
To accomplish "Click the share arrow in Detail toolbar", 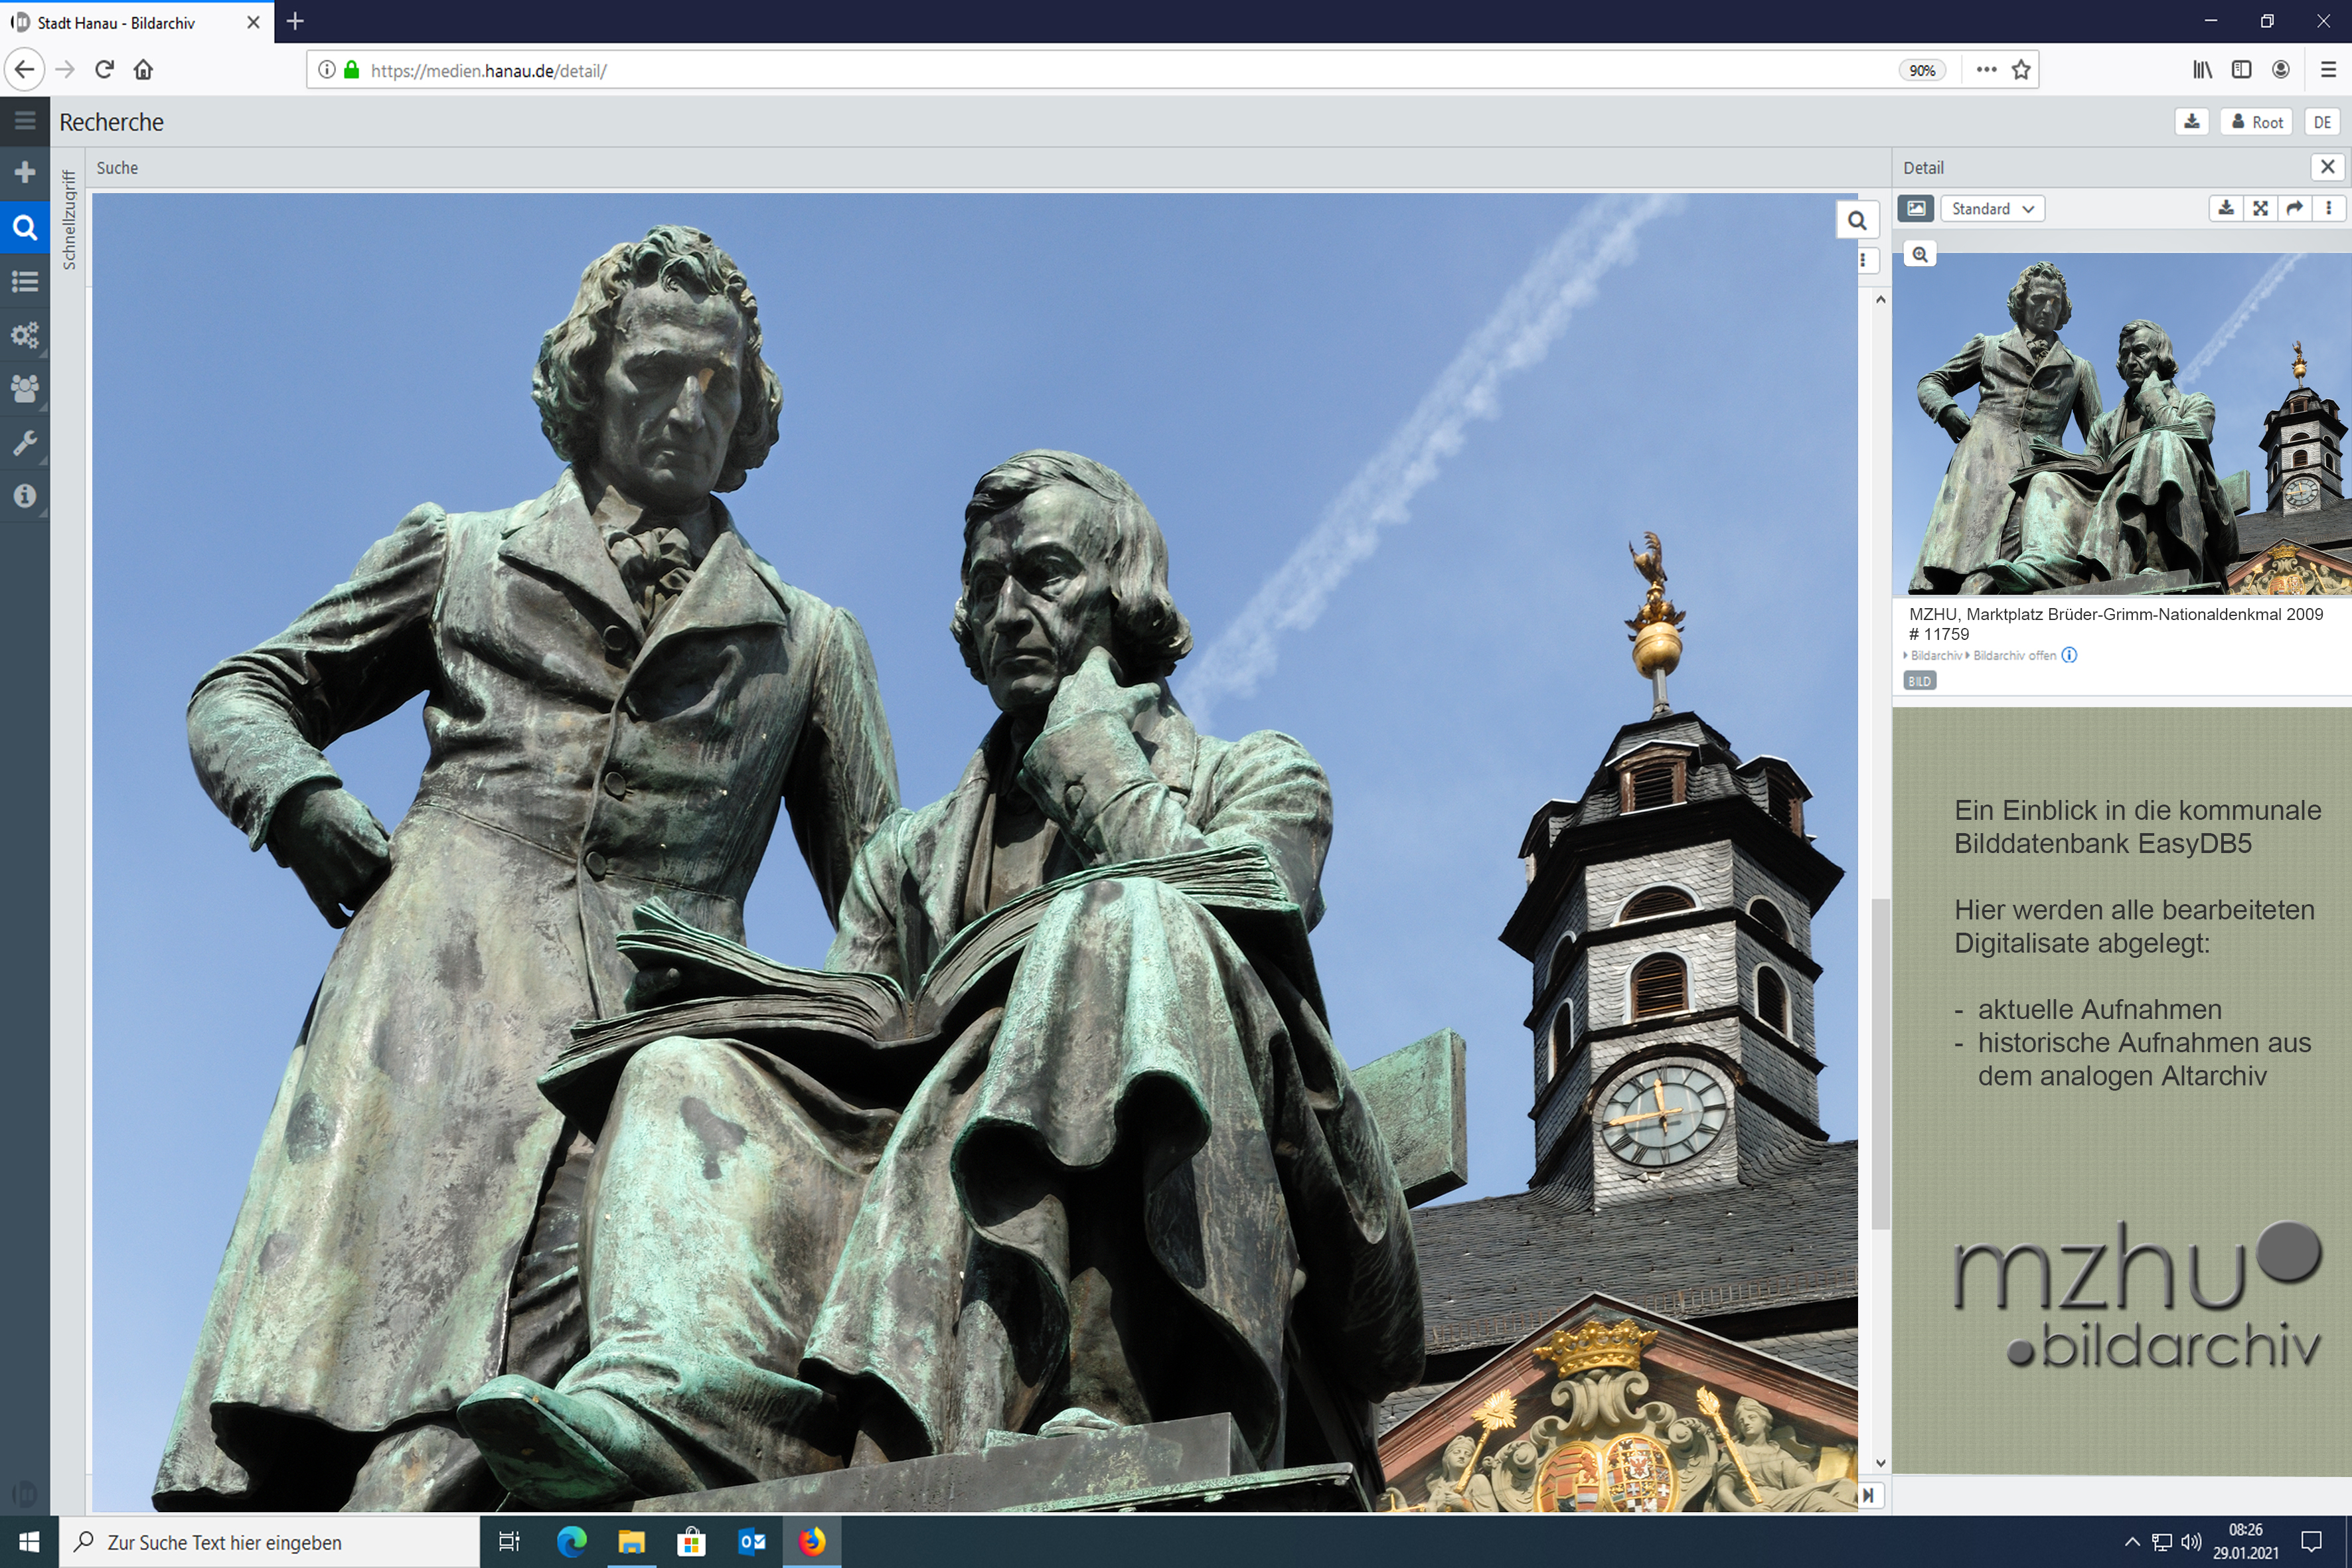I will tap(2295, 208).
